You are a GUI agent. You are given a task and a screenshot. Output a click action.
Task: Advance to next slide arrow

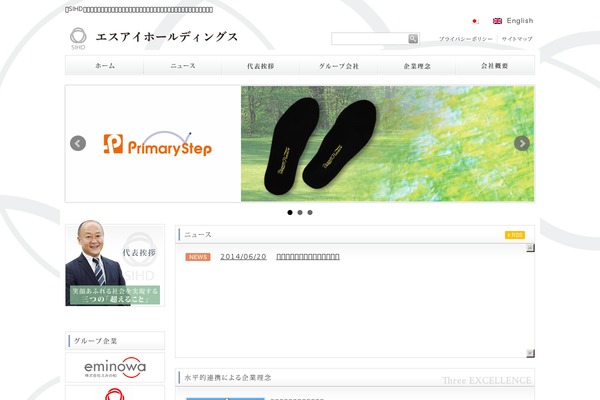(x=522, y=144)
